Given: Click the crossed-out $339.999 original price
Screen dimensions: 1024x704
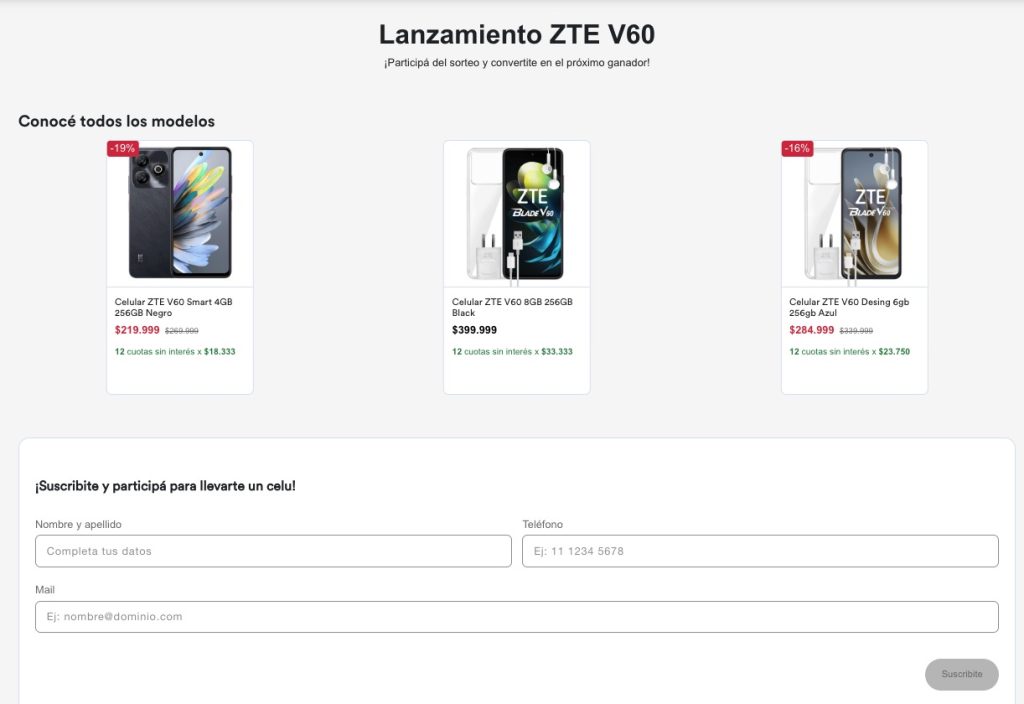Looking at the screenshot, I should pos(856,331).
